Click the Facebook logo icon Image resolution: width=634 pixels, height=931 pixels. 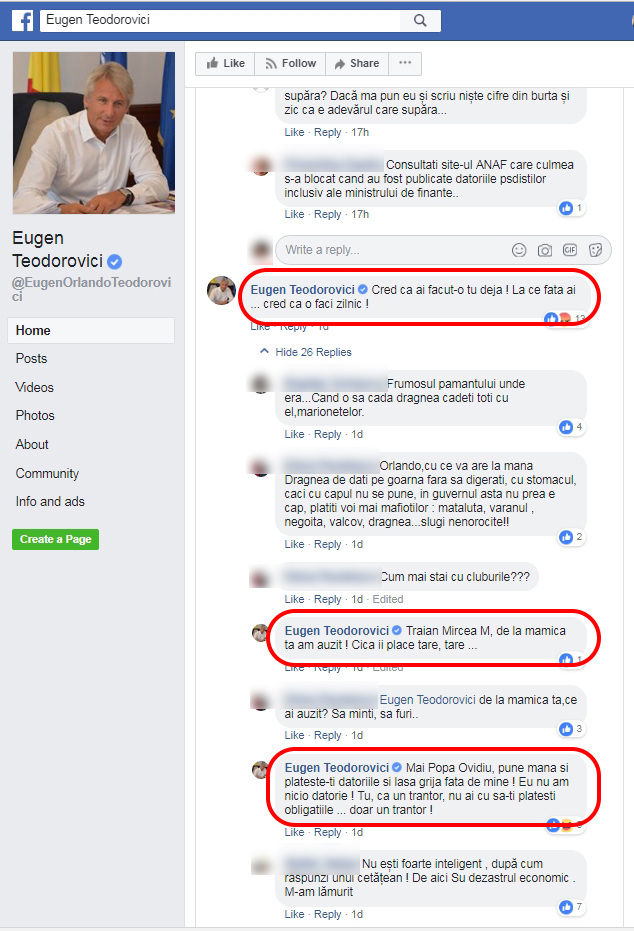point(23,20)
